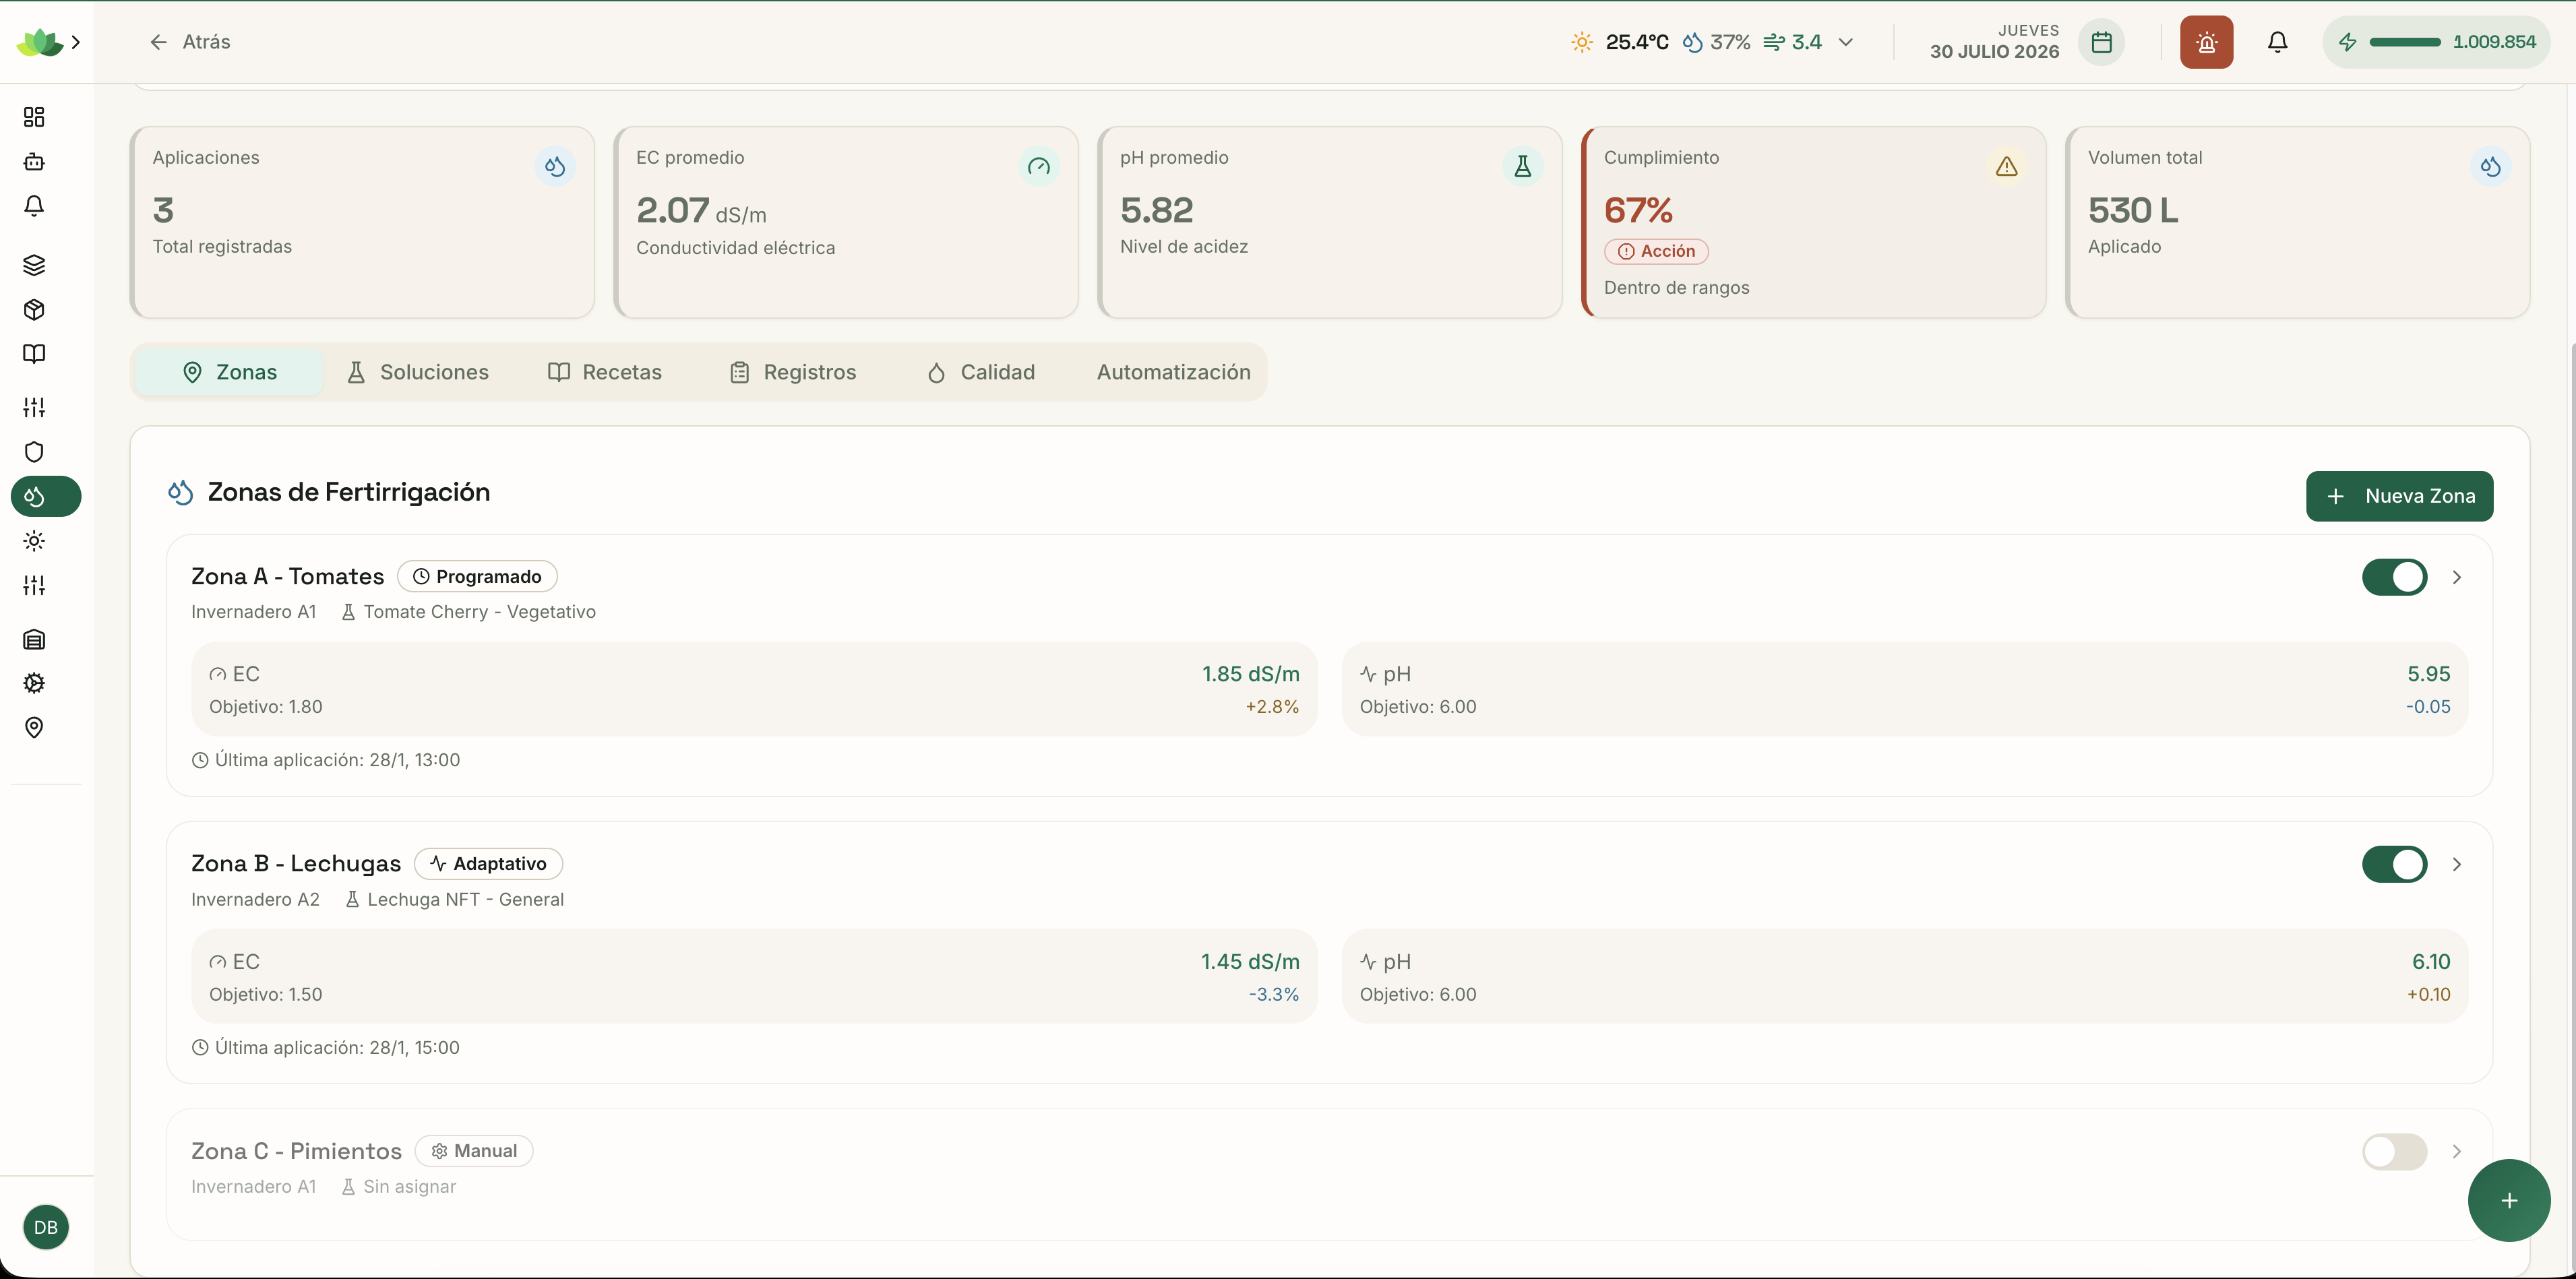2576x1279 pixels.
Task: Open the dashboard grid icon in sidebar
Action: (x=34, y=117)
